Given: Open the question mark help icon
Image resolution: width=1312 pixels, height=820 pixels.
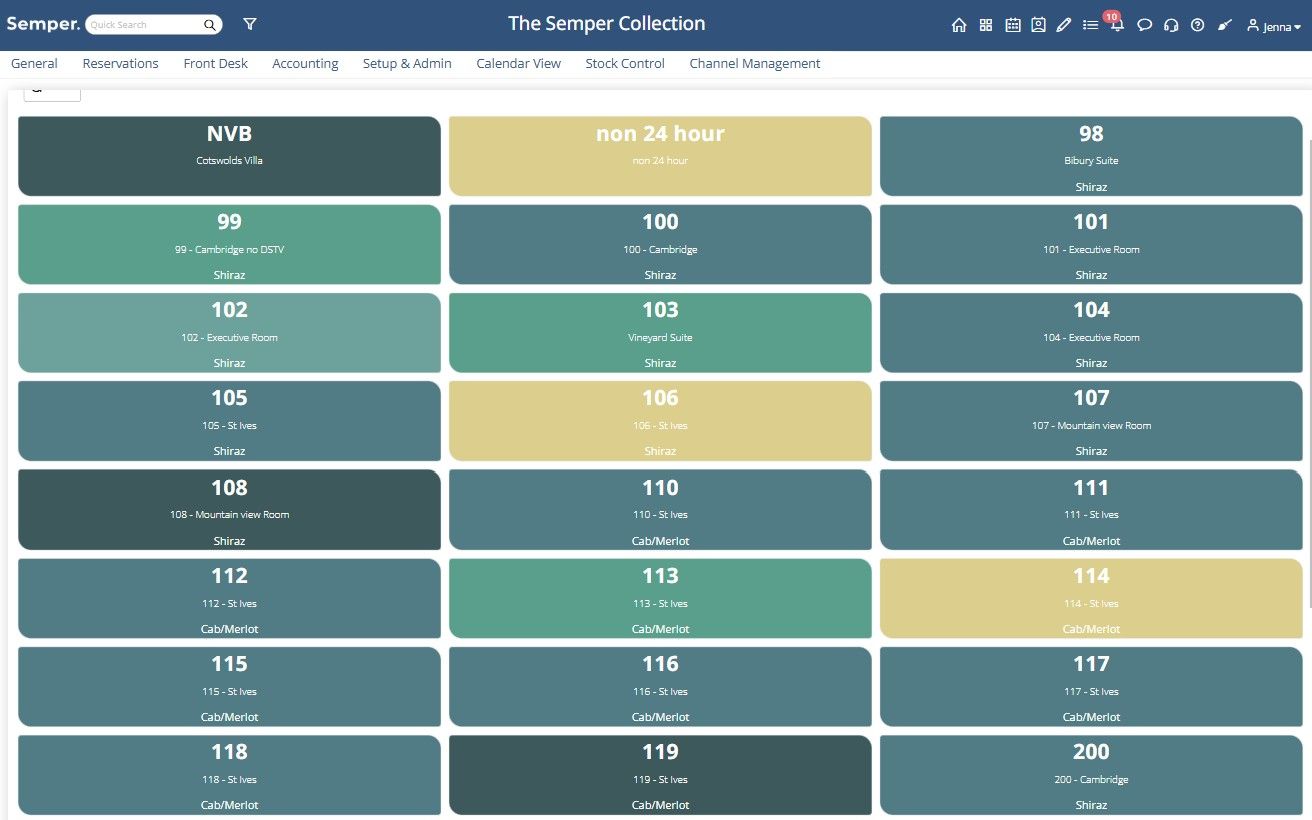Looking at the screenshot, I should point(1197,25).
